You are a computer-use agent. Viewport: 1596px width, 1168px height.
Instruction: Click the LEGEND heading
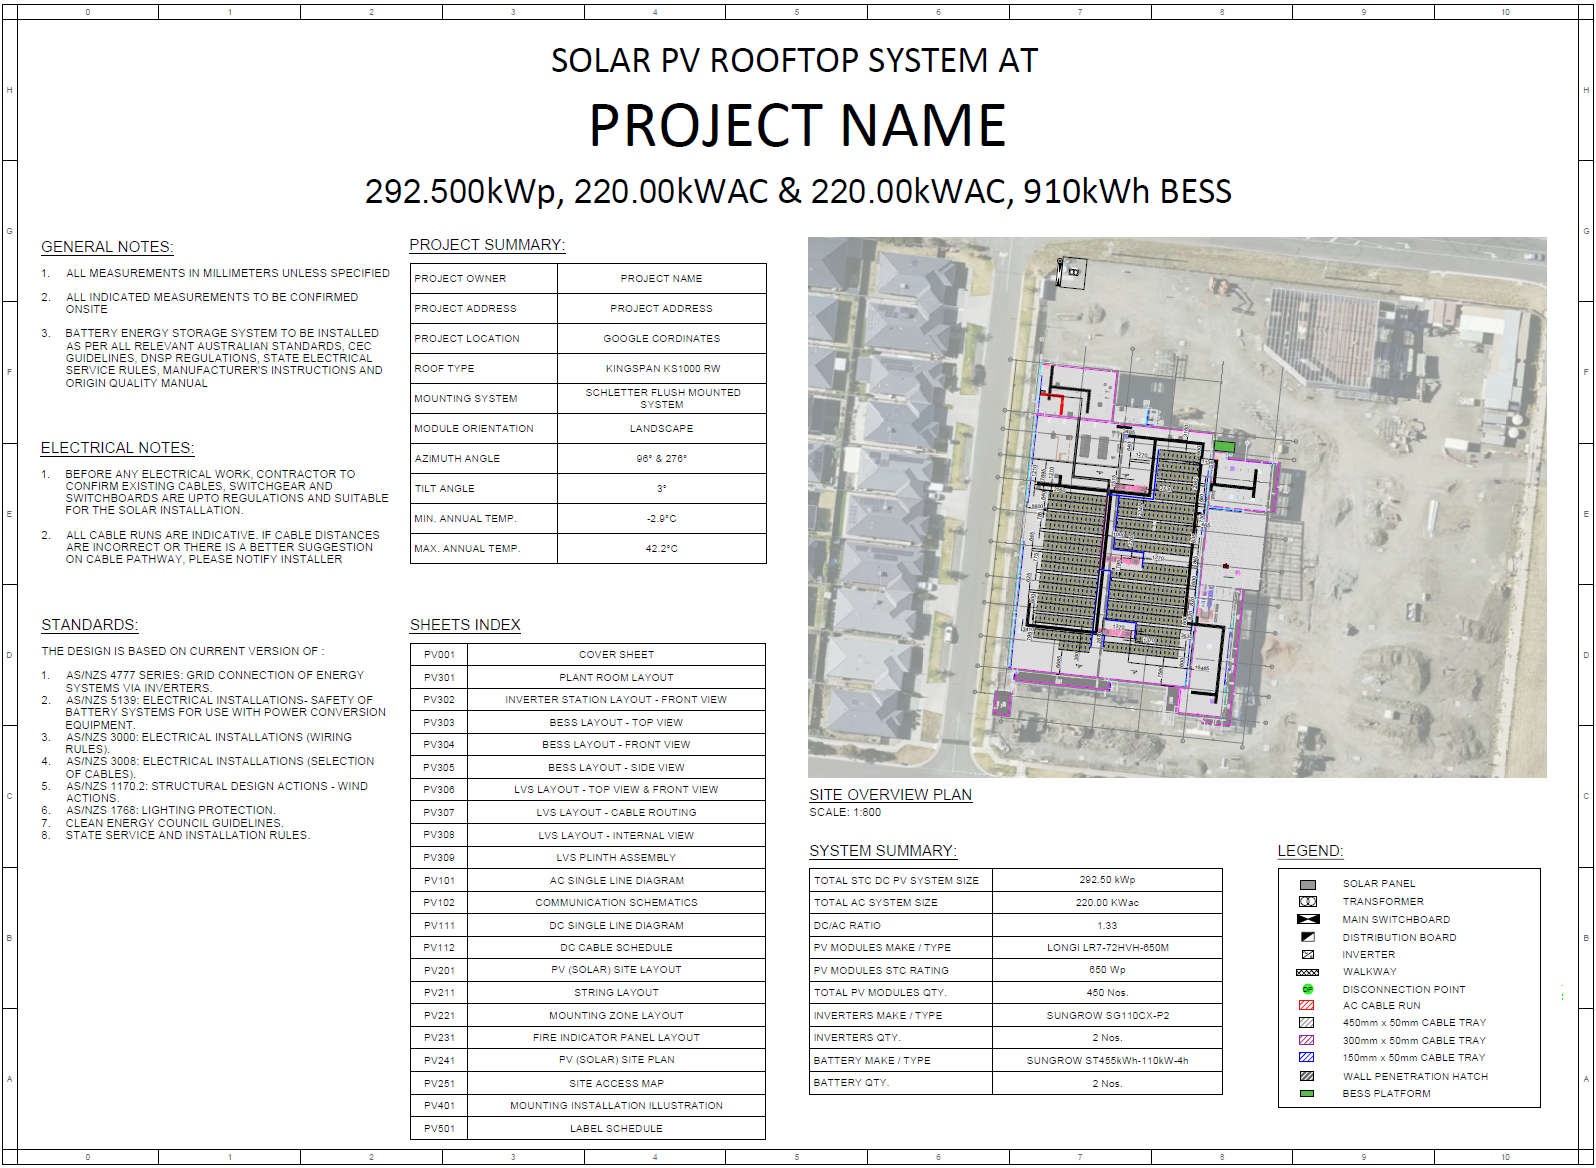coord(1310,851)
